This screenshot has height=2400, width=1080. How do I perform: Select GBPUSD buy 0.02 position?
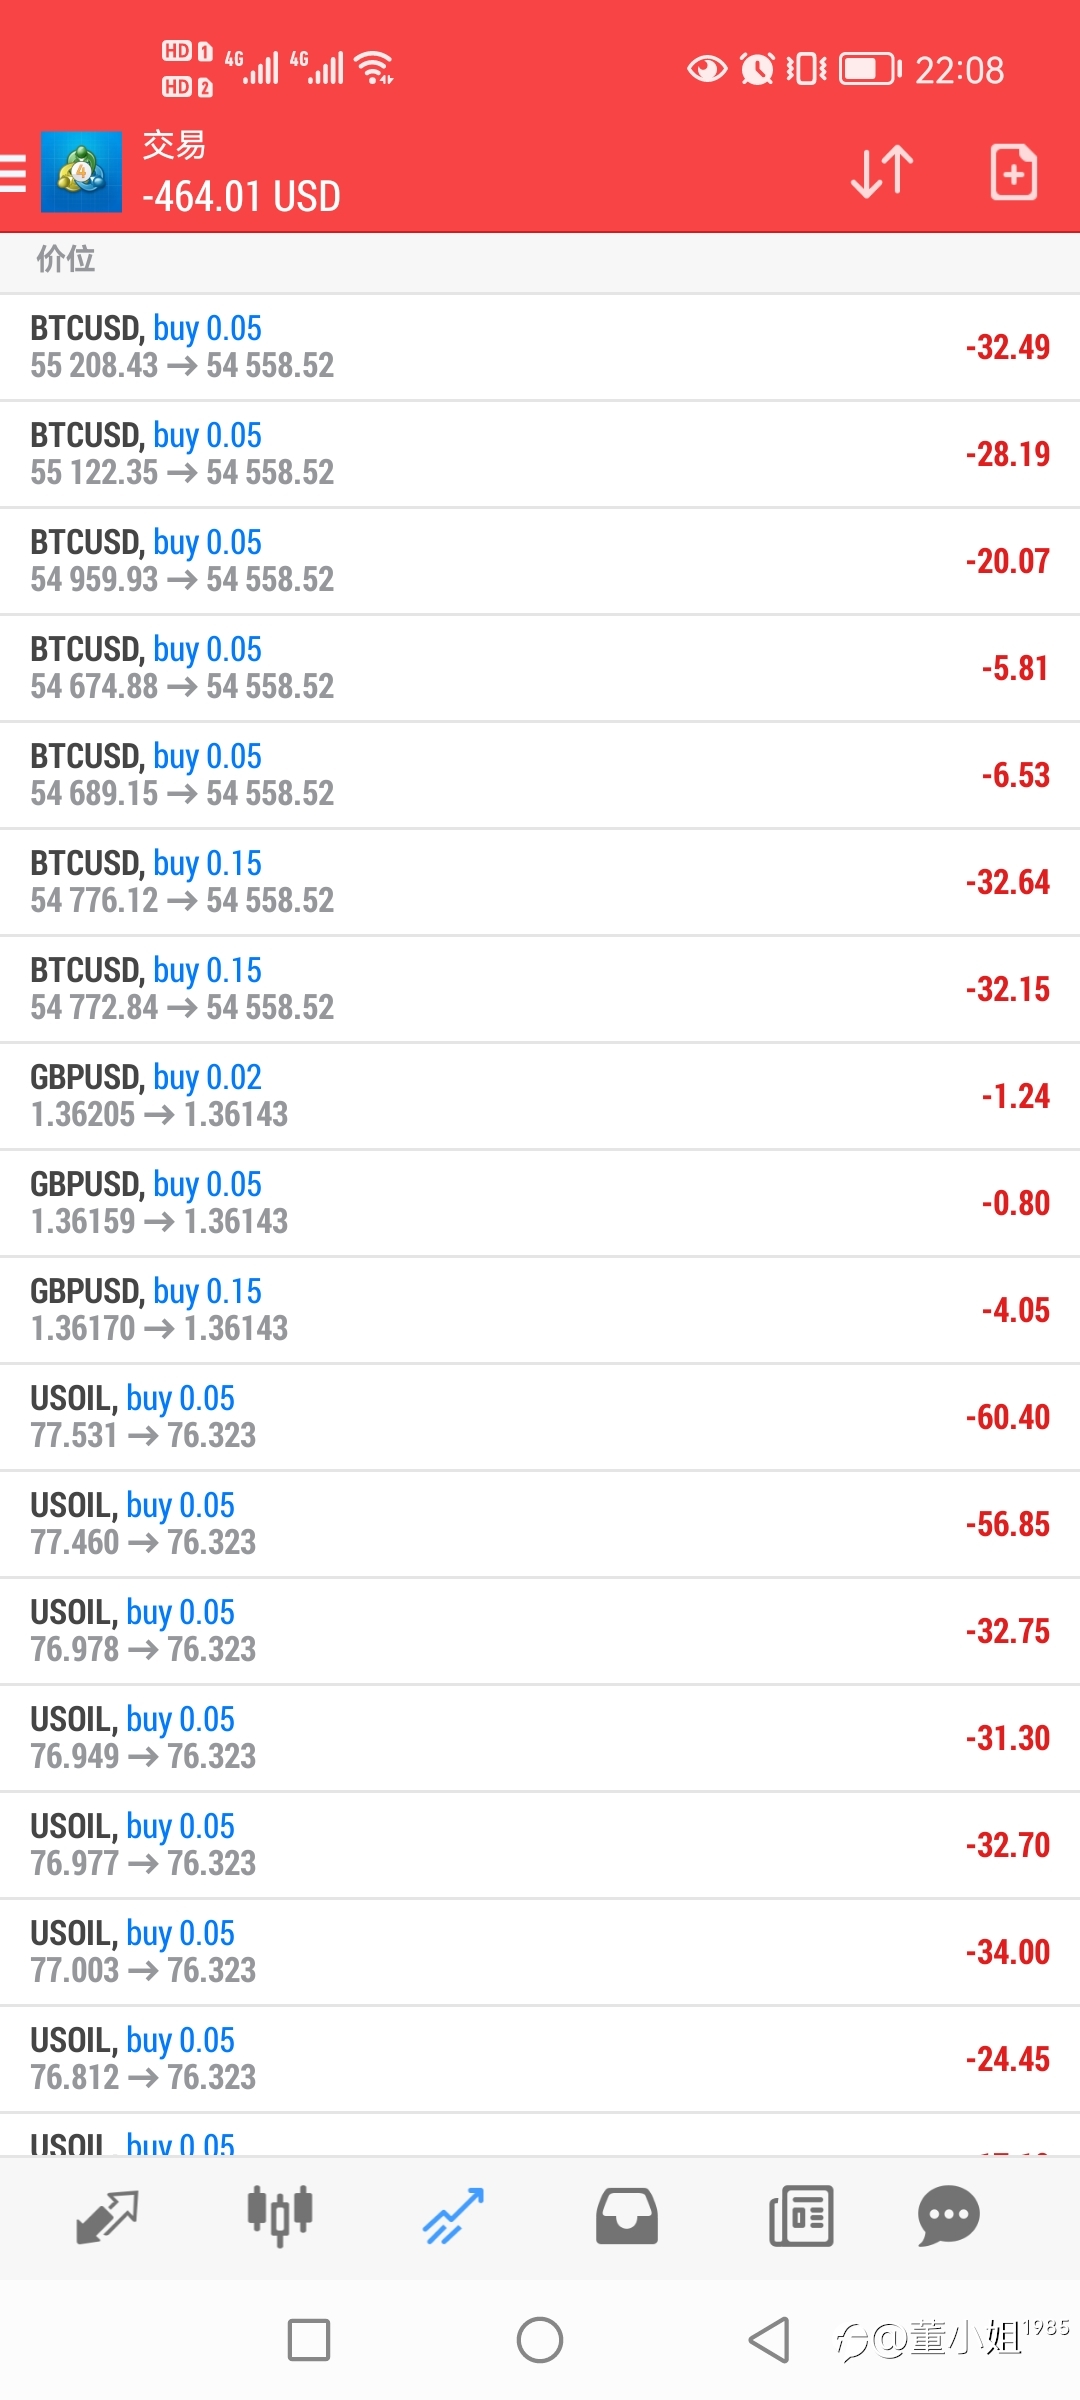click(540, 1096)
